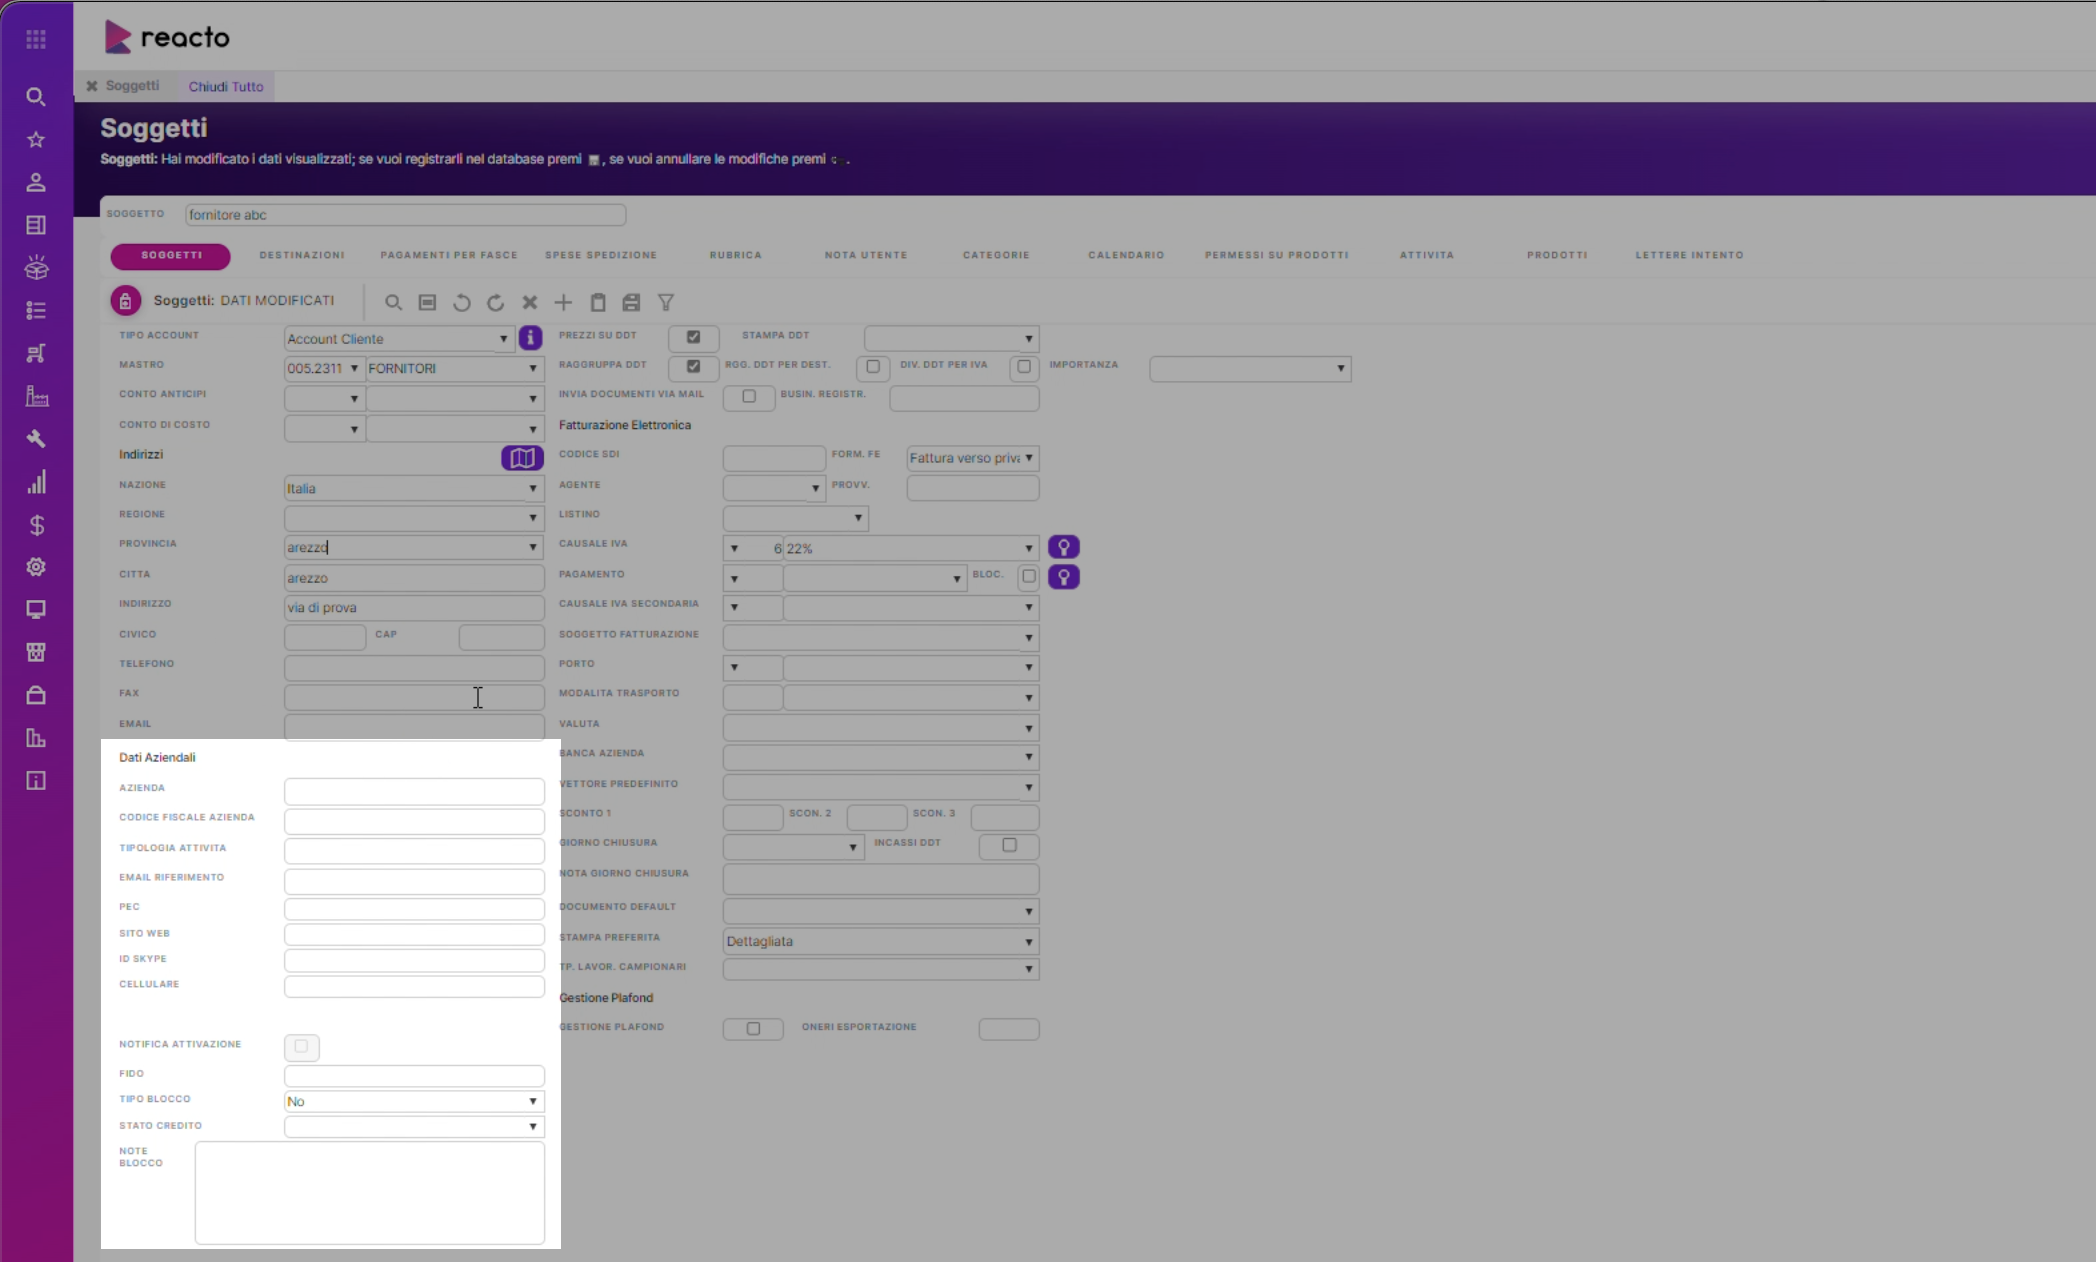Switch to Permessi su Prodotti tab
Screen dimensions: 2096x1262
pos(1276,255)
